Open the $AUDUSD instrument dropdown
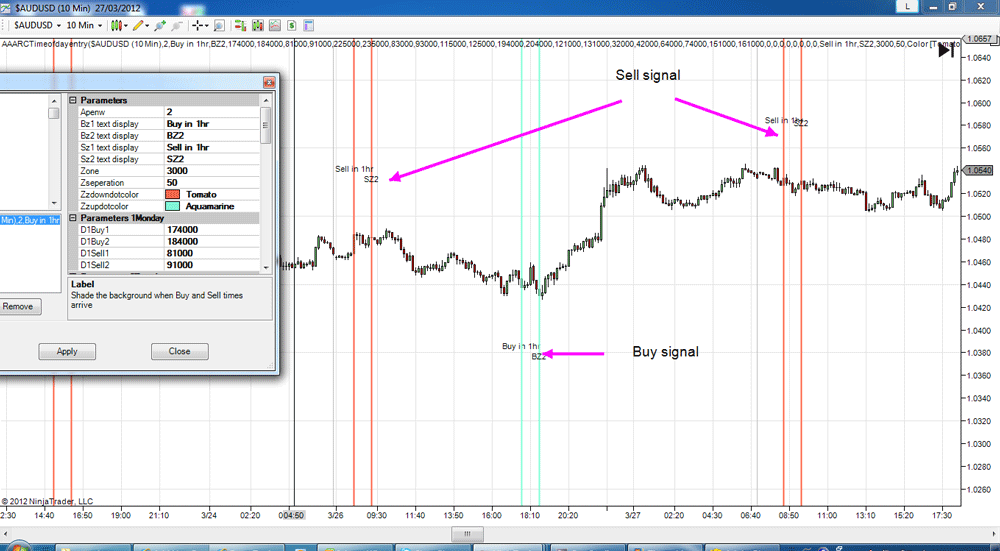The image size is (1000, 551). pyautogui.click(x=37, y=26)
